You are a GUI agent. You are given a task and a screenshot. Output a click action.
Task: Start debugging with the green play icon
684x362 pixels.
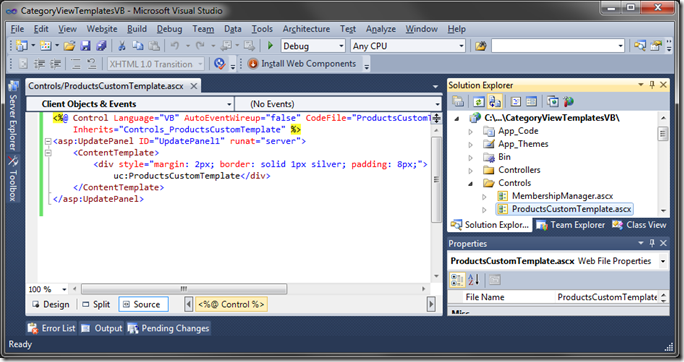[270, 46]
